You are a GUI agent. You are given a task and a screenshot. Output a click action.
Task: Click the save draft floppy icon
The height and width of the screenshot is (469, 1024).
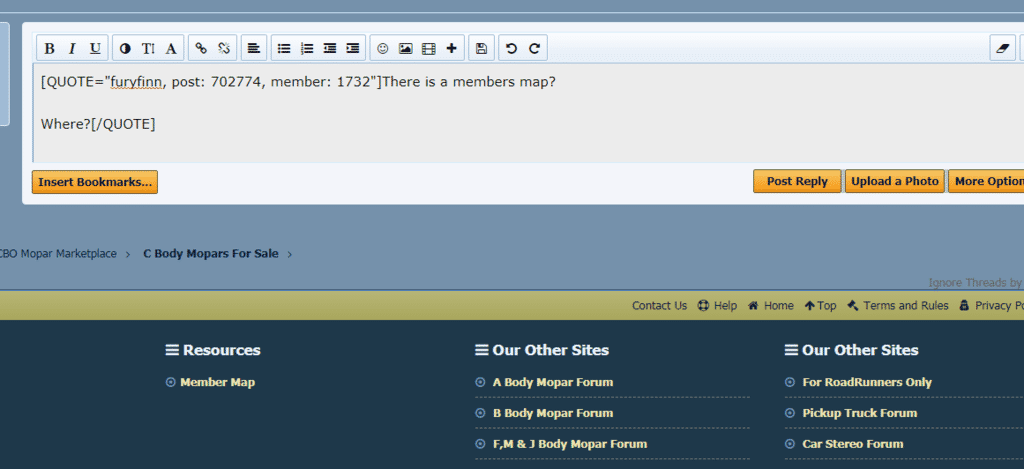pyautogui.click(x=481, y=48)
